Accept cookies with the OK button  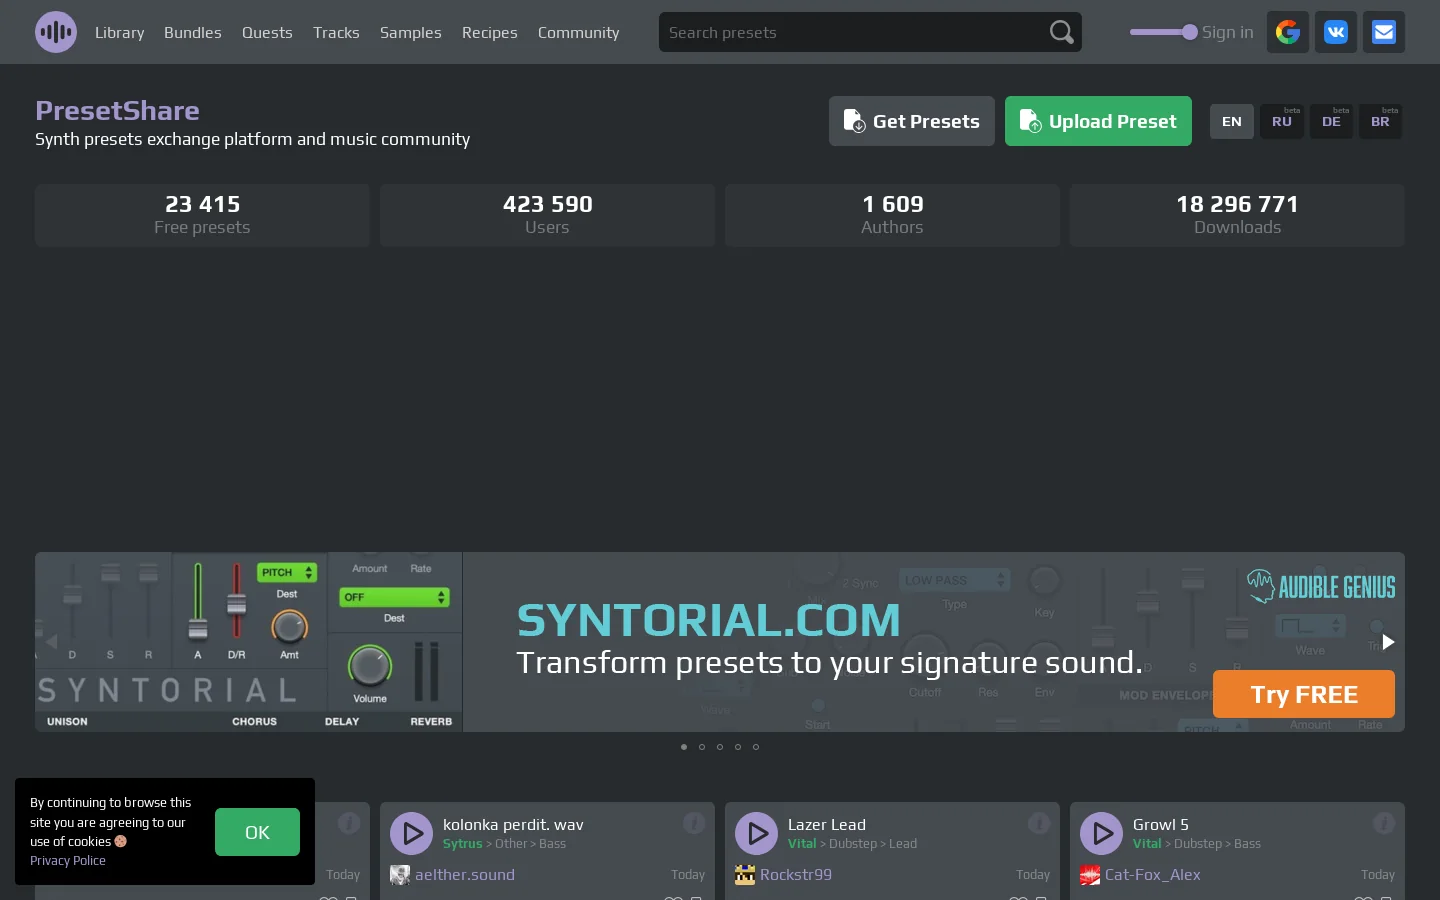(257, 832)
